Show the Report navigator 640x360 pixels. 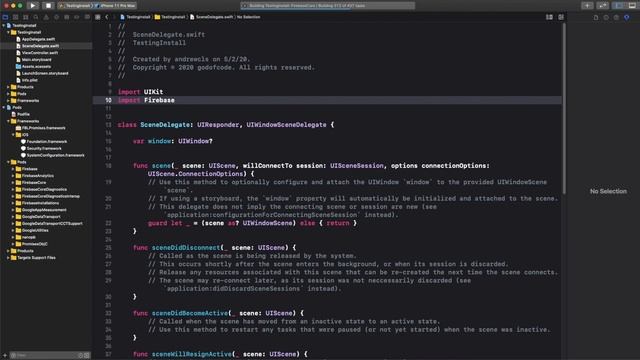pos(87,17)
